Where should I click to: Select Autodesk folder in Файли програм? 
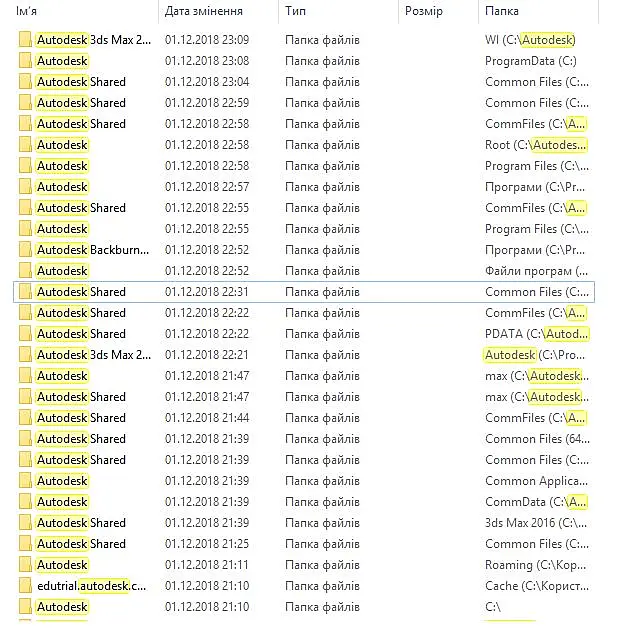pos(304,271)
